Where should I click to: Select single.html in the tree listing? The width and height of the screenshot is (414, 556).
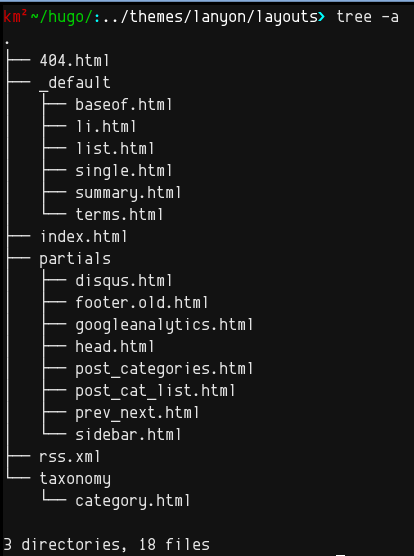tap(123, 171)
